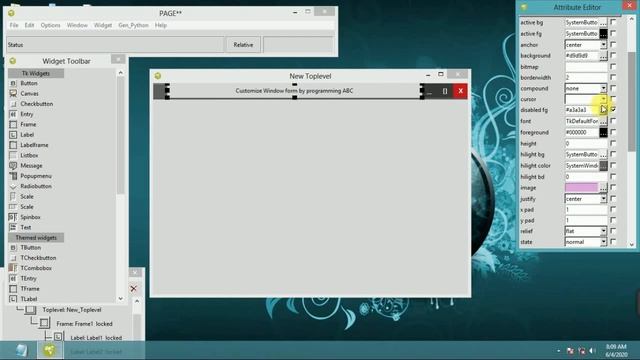Edit the x pad value field

click(586, 210)
